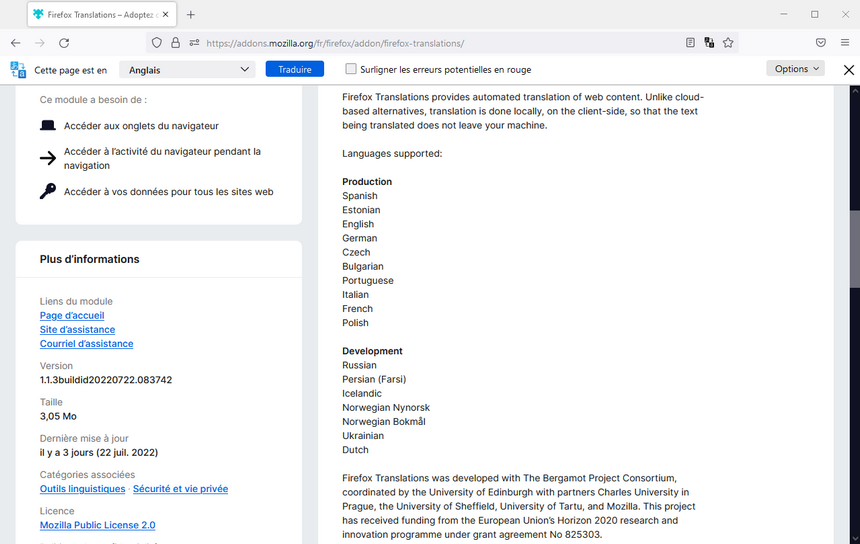Open the Site d'assistance link

pyautogui.click(x=77, y=330)
